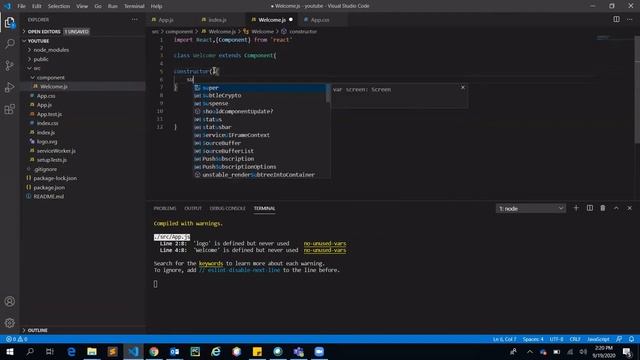Change the JavaScript language mode
The height and width of the screenshot is (360, 640).
[x=598, y=339]
